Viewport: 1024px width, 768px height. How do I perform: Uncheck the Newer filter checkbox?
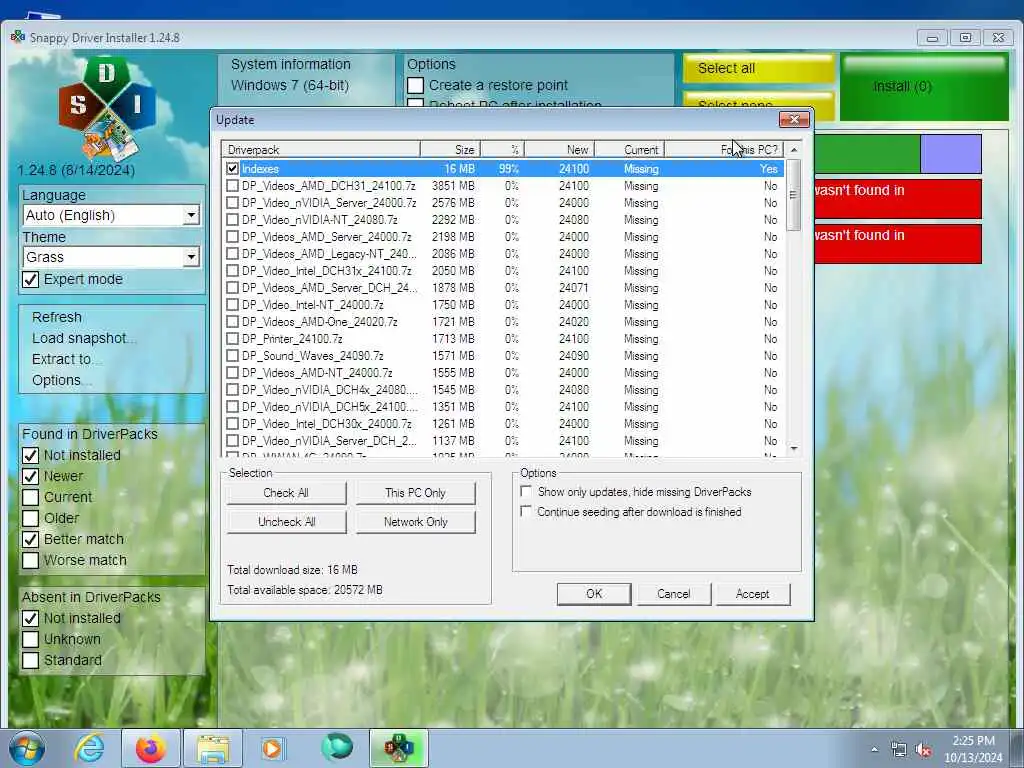pos(31,476)
